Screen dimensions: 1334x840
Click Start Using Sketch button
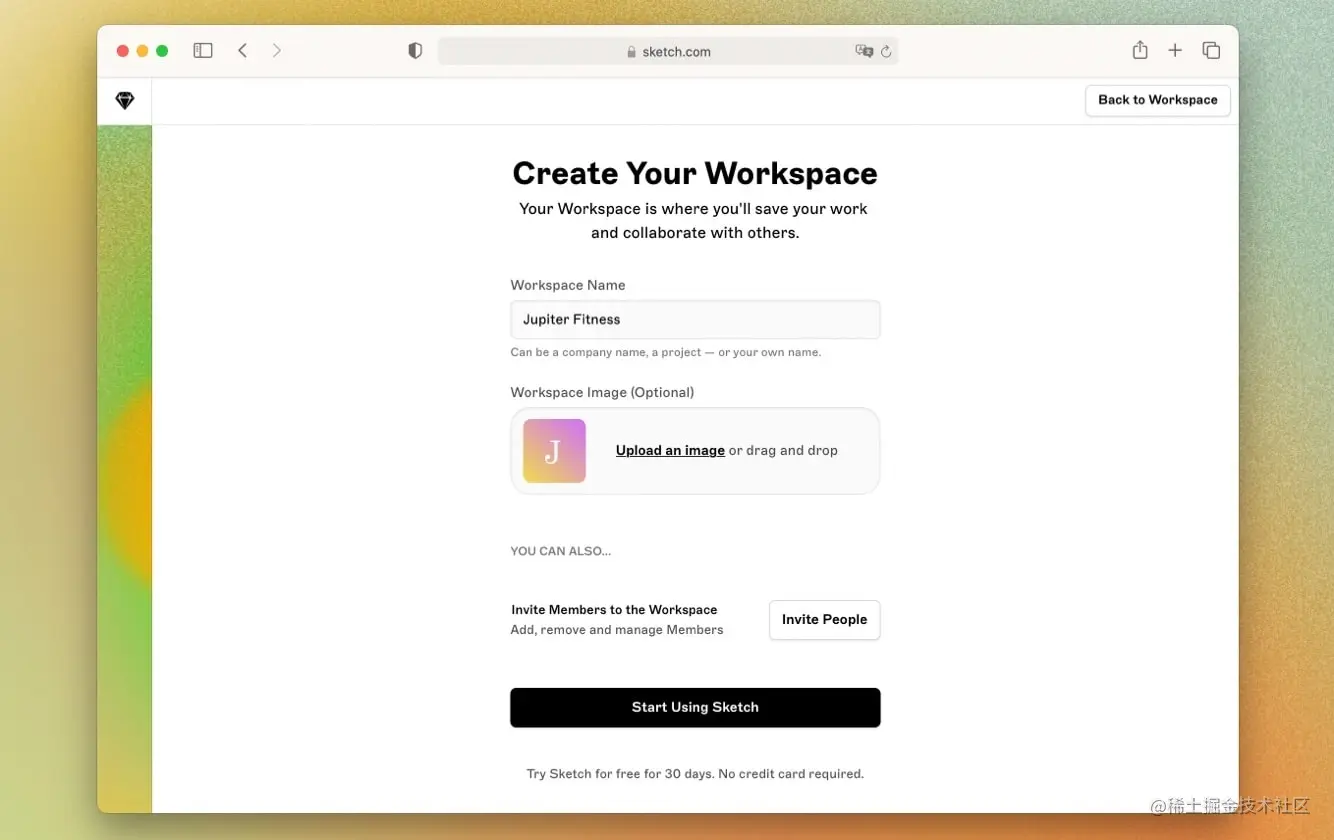coord(695,707)
